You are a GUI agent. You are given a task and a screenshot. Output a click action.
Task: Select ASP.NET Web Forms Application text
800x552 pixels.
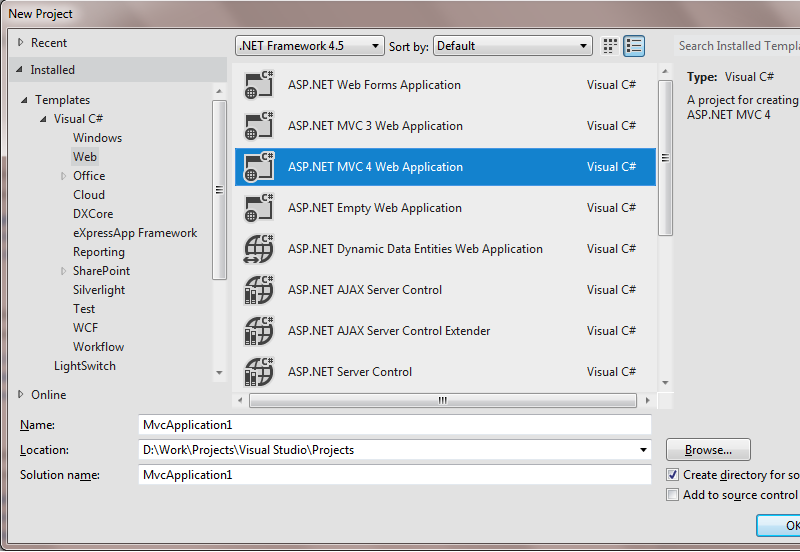pos(374,85)
